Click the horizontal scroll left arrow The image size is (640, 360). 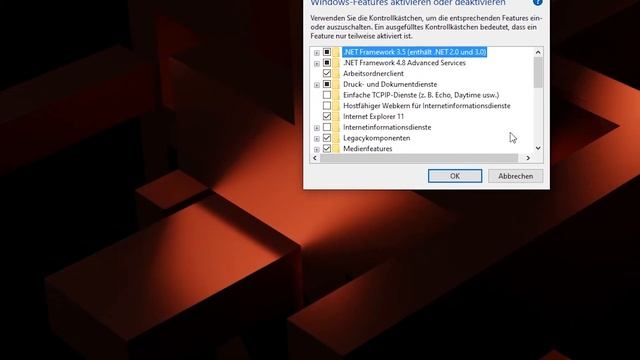(x=315, y=158)
